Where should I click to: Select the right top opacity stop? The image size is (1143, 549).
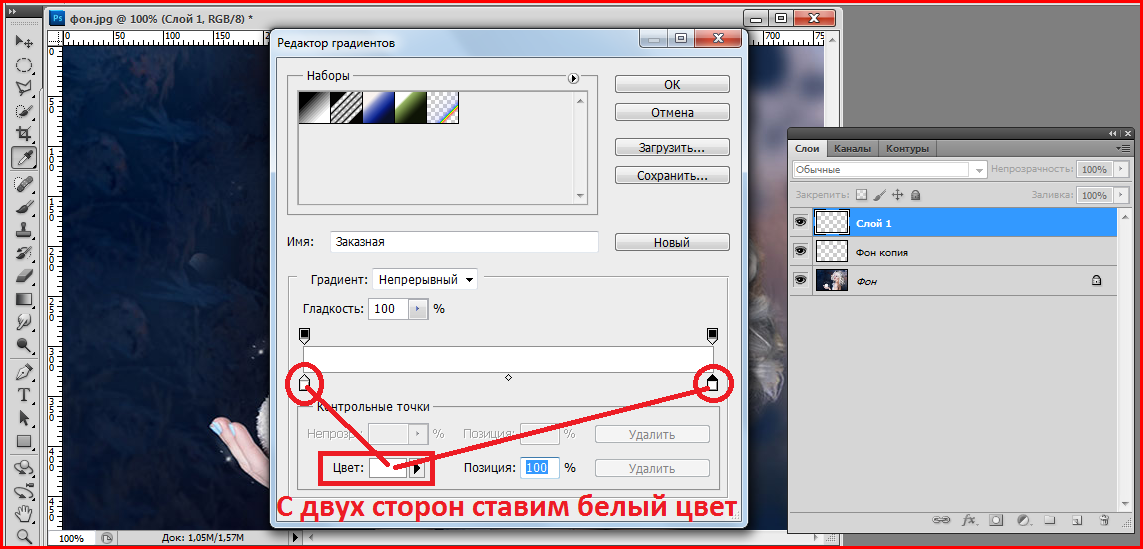(x=713, y=335)
